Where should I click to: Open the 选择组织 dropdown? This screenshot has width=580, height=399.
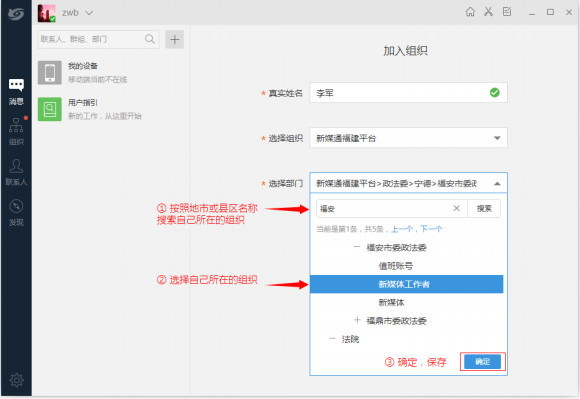click(x=408, y=138)
